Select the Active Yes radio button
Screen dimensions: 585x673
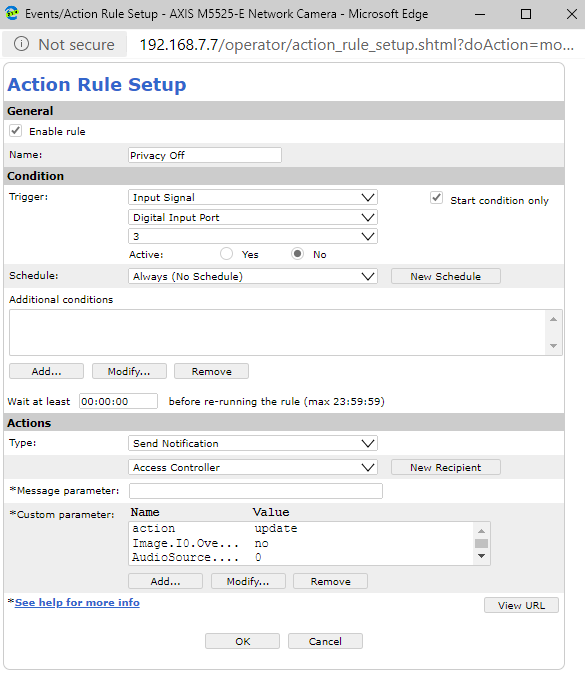point(227,254)
